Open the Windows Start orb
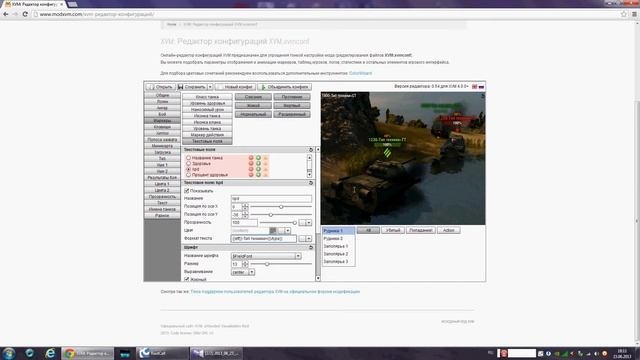 tap(9, 353)
